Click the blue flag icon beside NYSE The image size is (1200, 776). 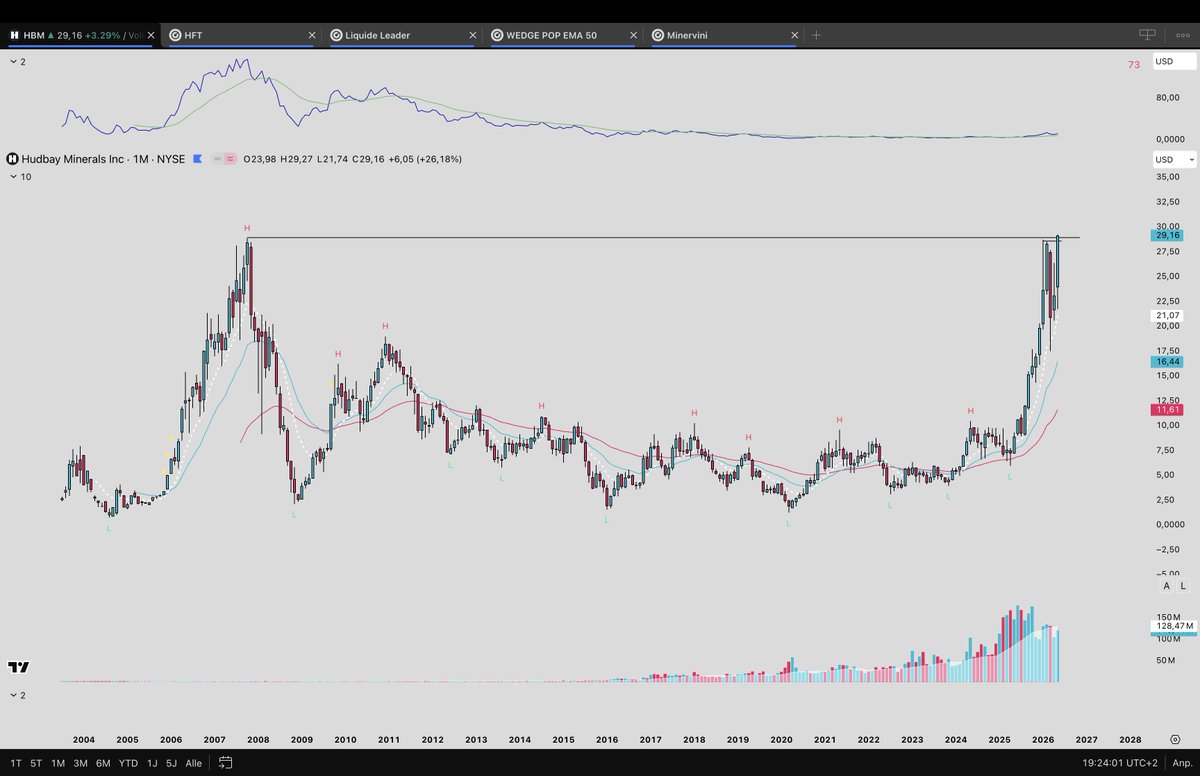pyautogui.click(x=197, y=158)
